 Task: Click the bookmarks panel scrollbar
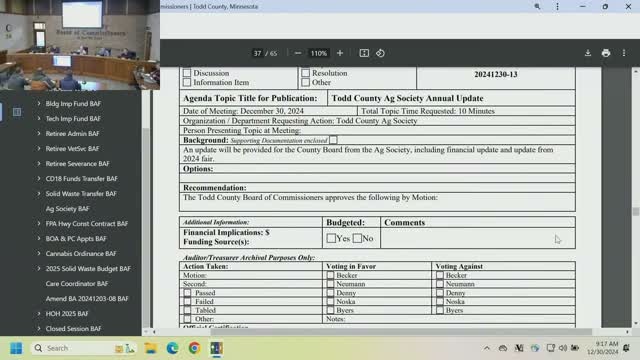pos(146,229)
